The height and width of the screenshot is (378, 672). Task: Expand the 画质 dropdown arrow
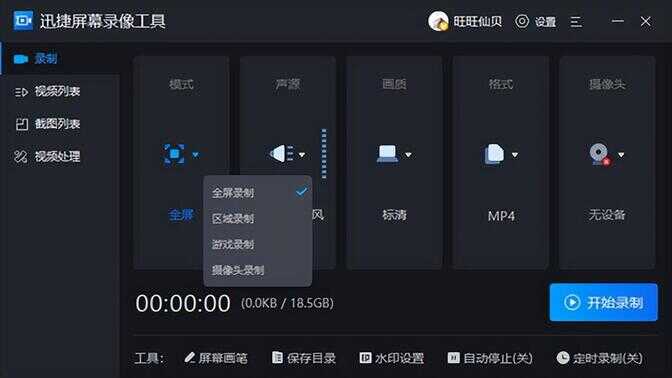tap(408, 155)
